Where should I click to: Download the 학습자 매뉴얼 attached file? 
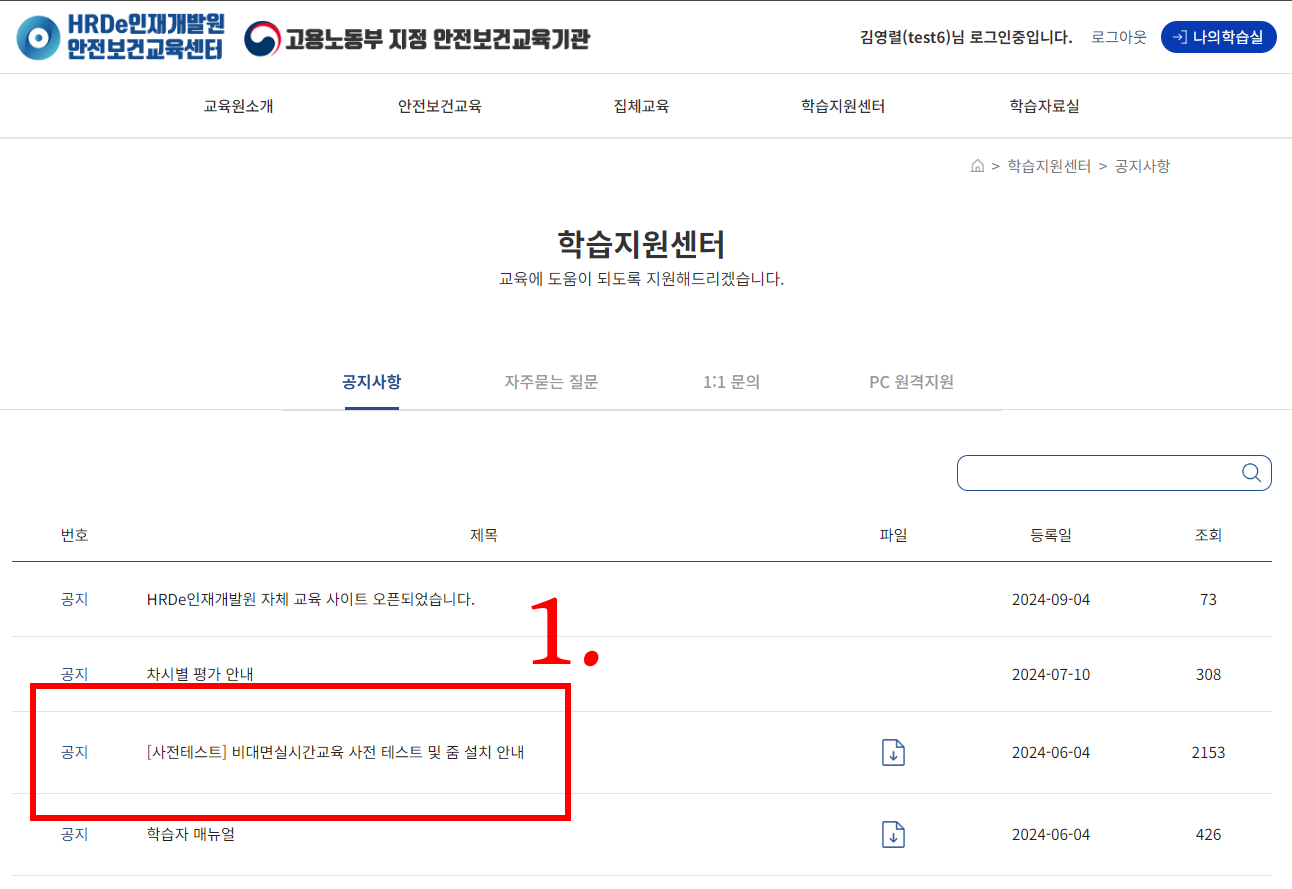pos(893,834)
